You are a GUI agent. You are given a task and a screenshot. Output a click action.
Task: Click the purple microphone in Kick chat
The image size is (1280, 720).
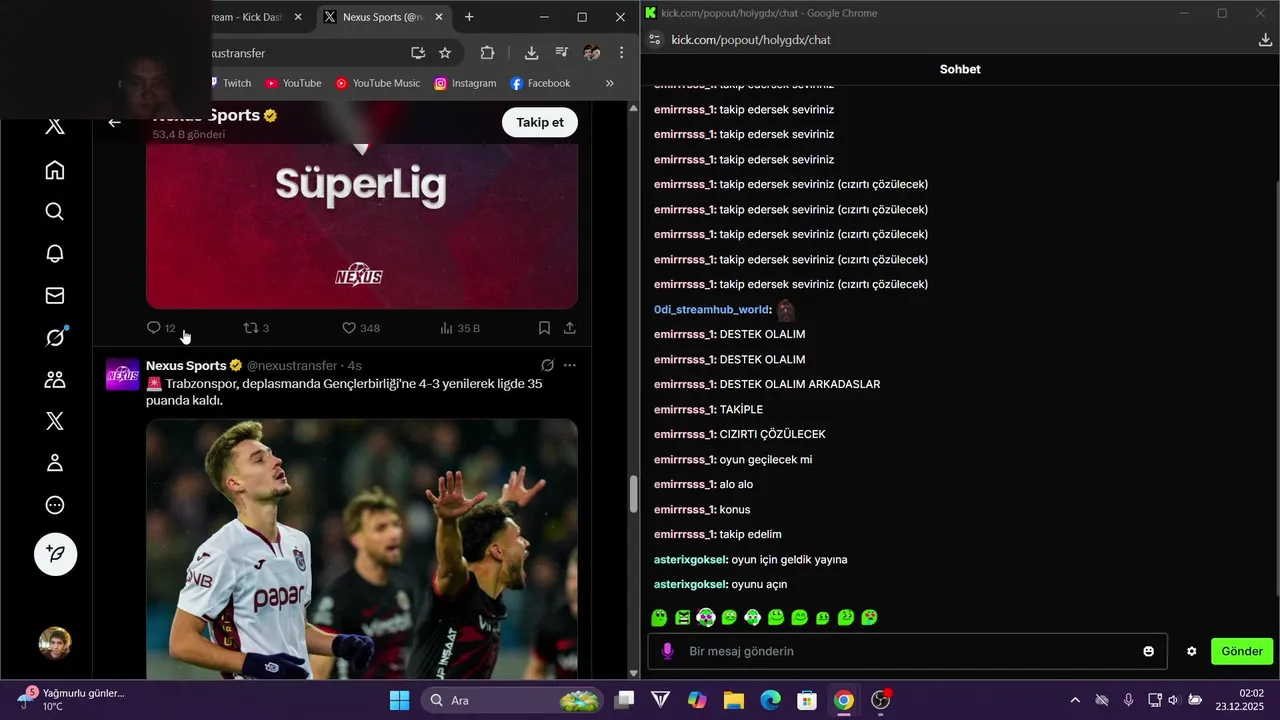click(x=668, y=651)
